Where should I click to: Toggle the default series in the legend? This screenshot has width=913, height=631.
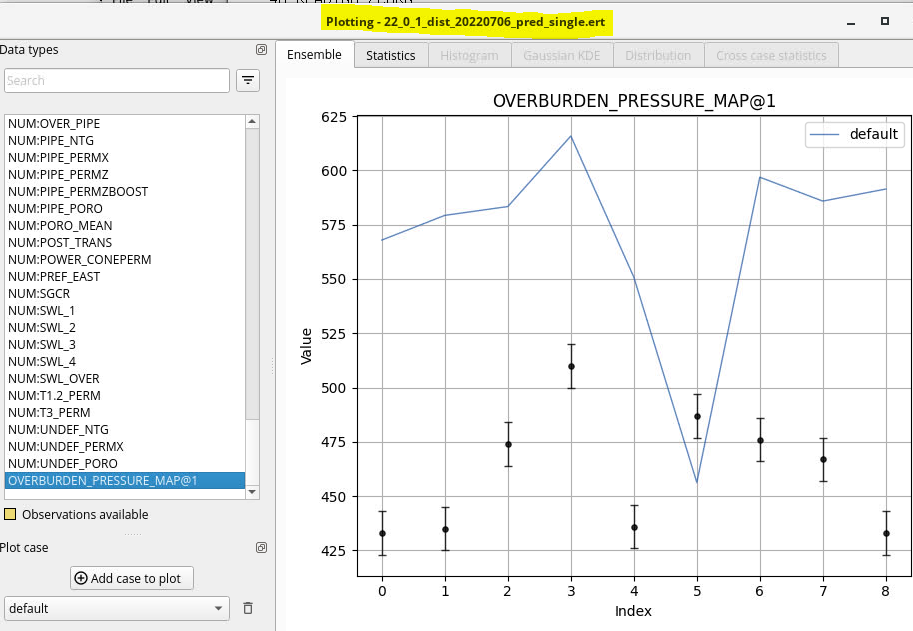click(x=854, y=134)
